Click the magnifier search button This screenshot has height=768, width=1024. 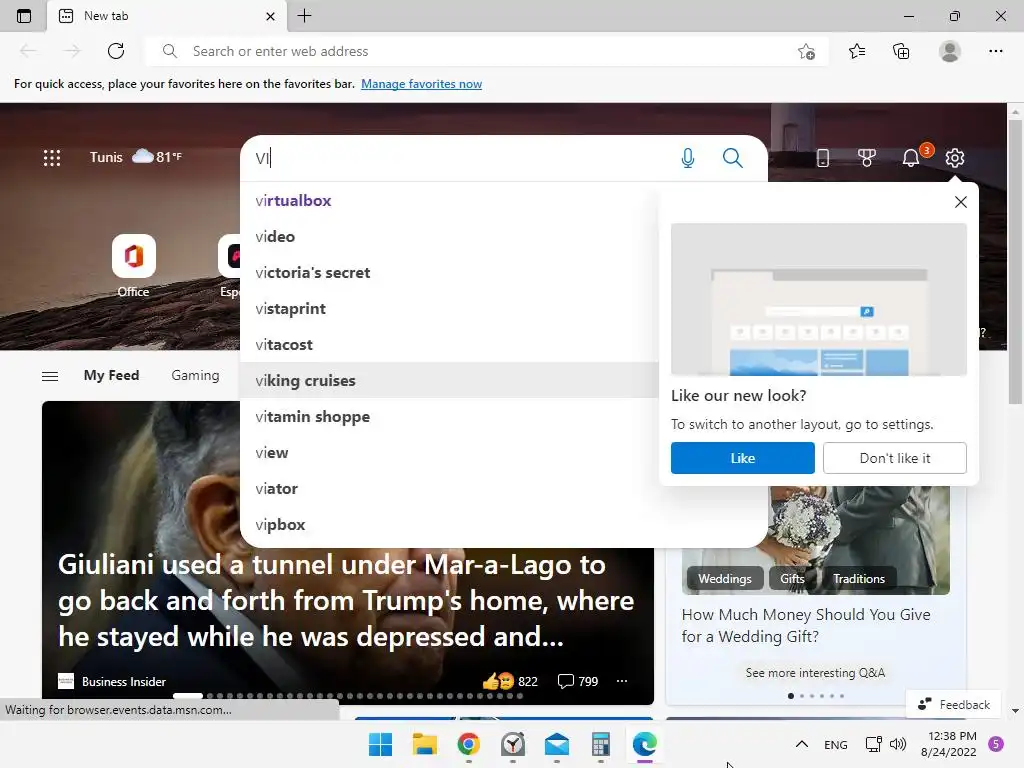click(x=733, y=158)
